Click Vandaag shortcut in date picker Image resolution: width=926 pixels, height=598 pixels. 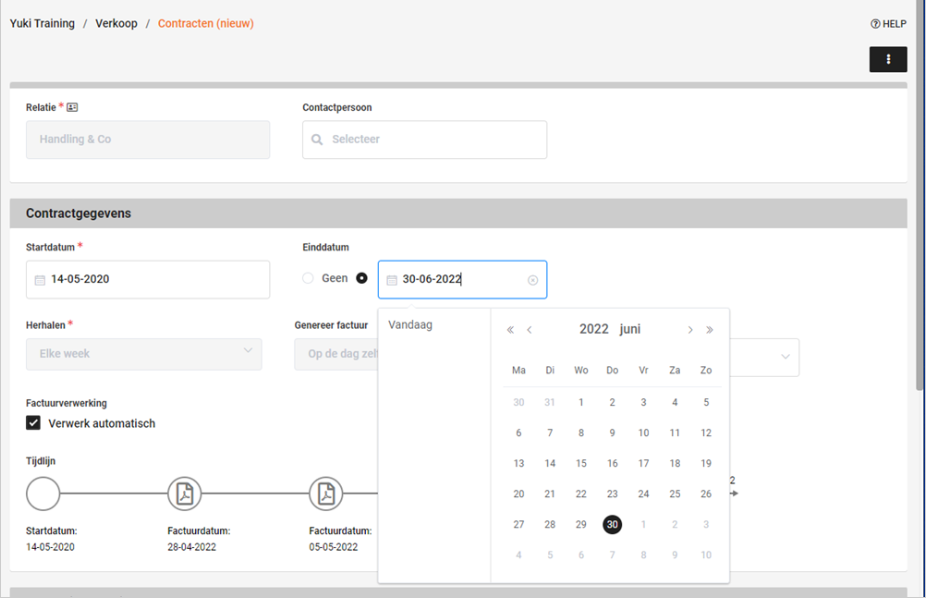coord(410,325)
